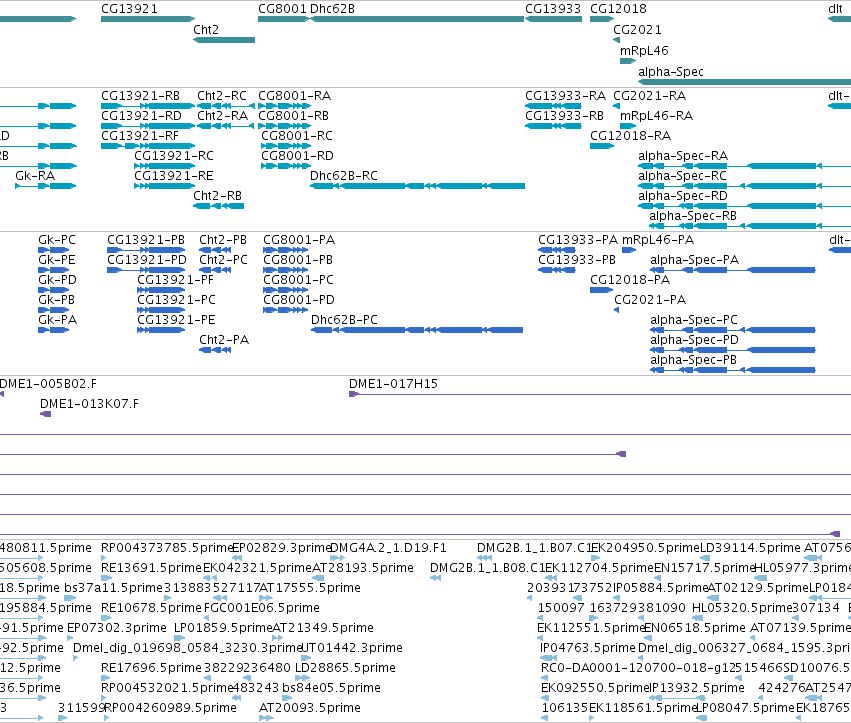Click the "RE17696.5prime" EST label
The width and height of the screenshot is (851, 723).
(151, 668)
